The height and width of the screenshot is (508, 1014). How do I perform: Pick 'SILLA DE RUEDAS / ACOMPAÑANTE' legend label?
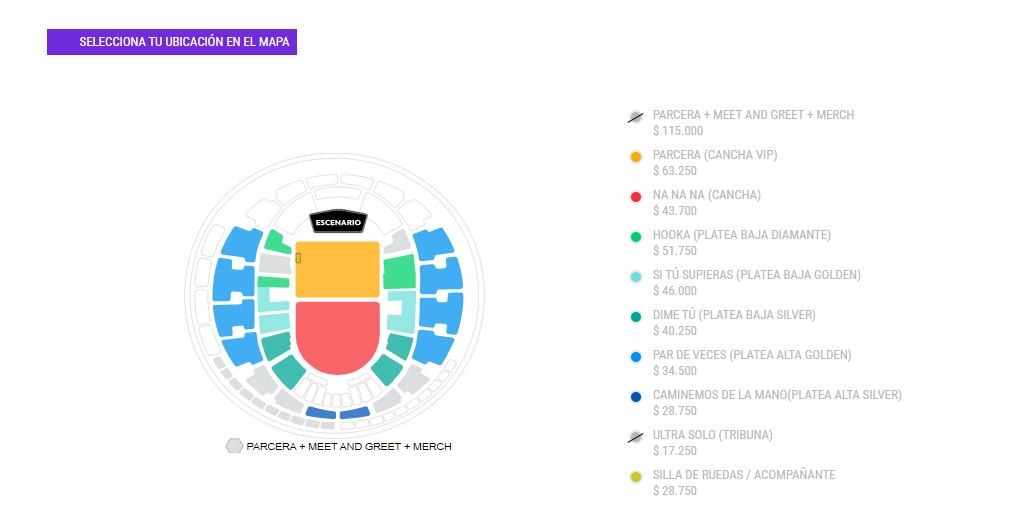pyautogui.click(x=743, y=475)
